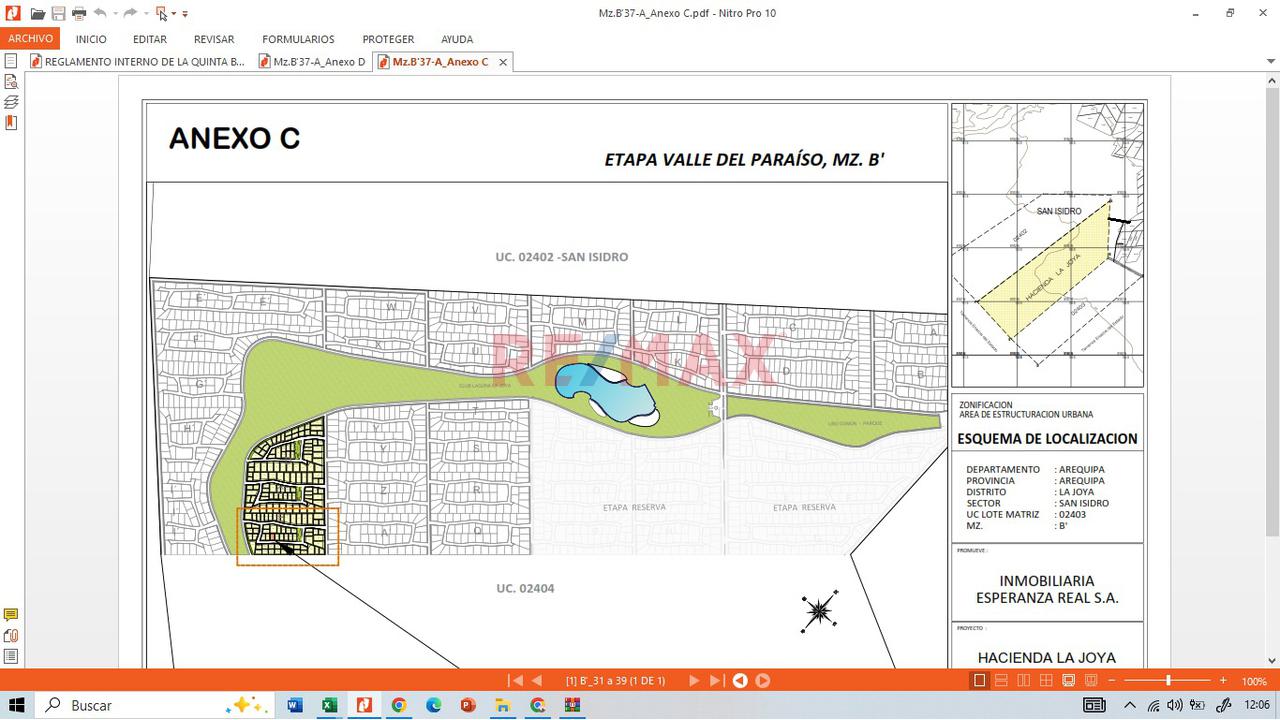Undo the last action
Screen dimensions: 1280x720
pyautogui.click(x=99, y=13)
